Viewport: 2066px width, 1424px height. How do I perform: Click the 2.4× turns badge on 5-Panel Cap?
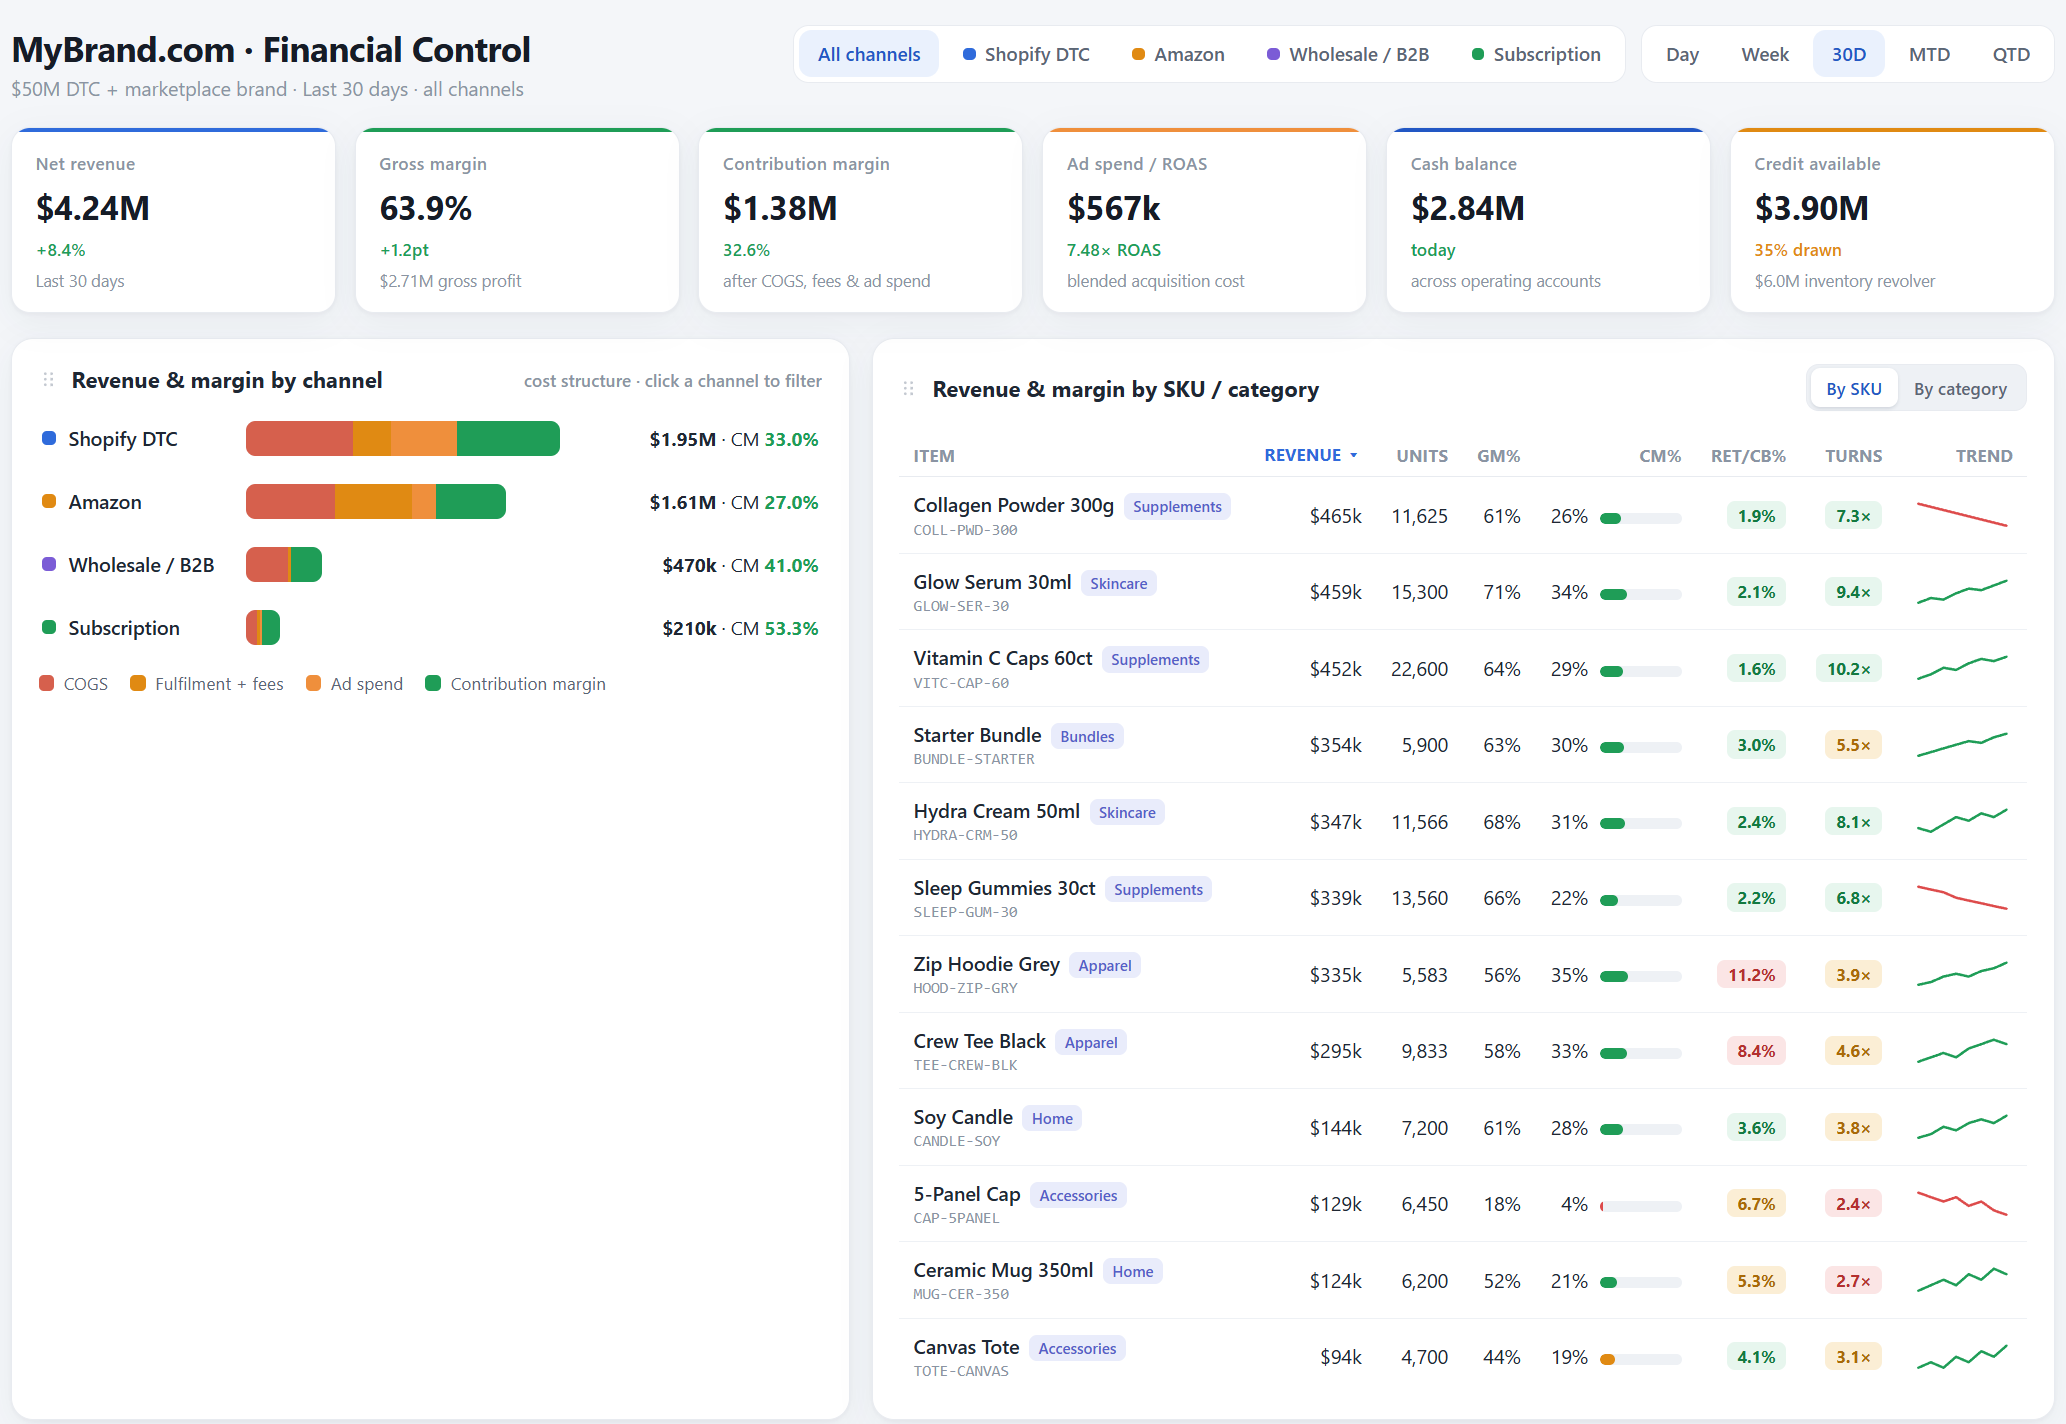pos(1853,1204)
